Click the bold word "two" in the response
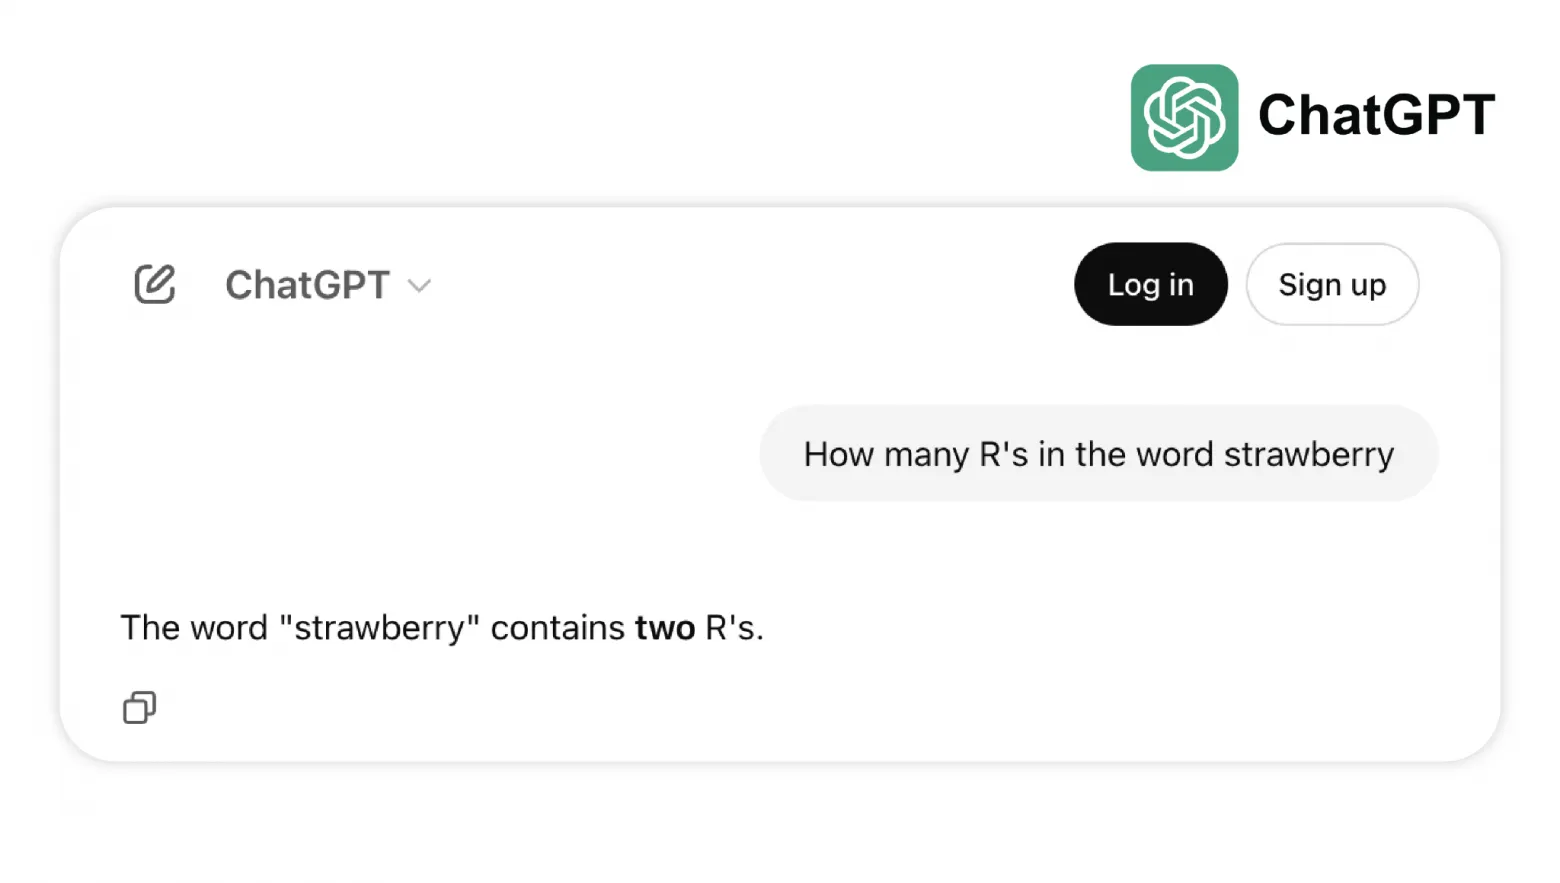This screenshot has width=1560, height=883. pos(665,628)
